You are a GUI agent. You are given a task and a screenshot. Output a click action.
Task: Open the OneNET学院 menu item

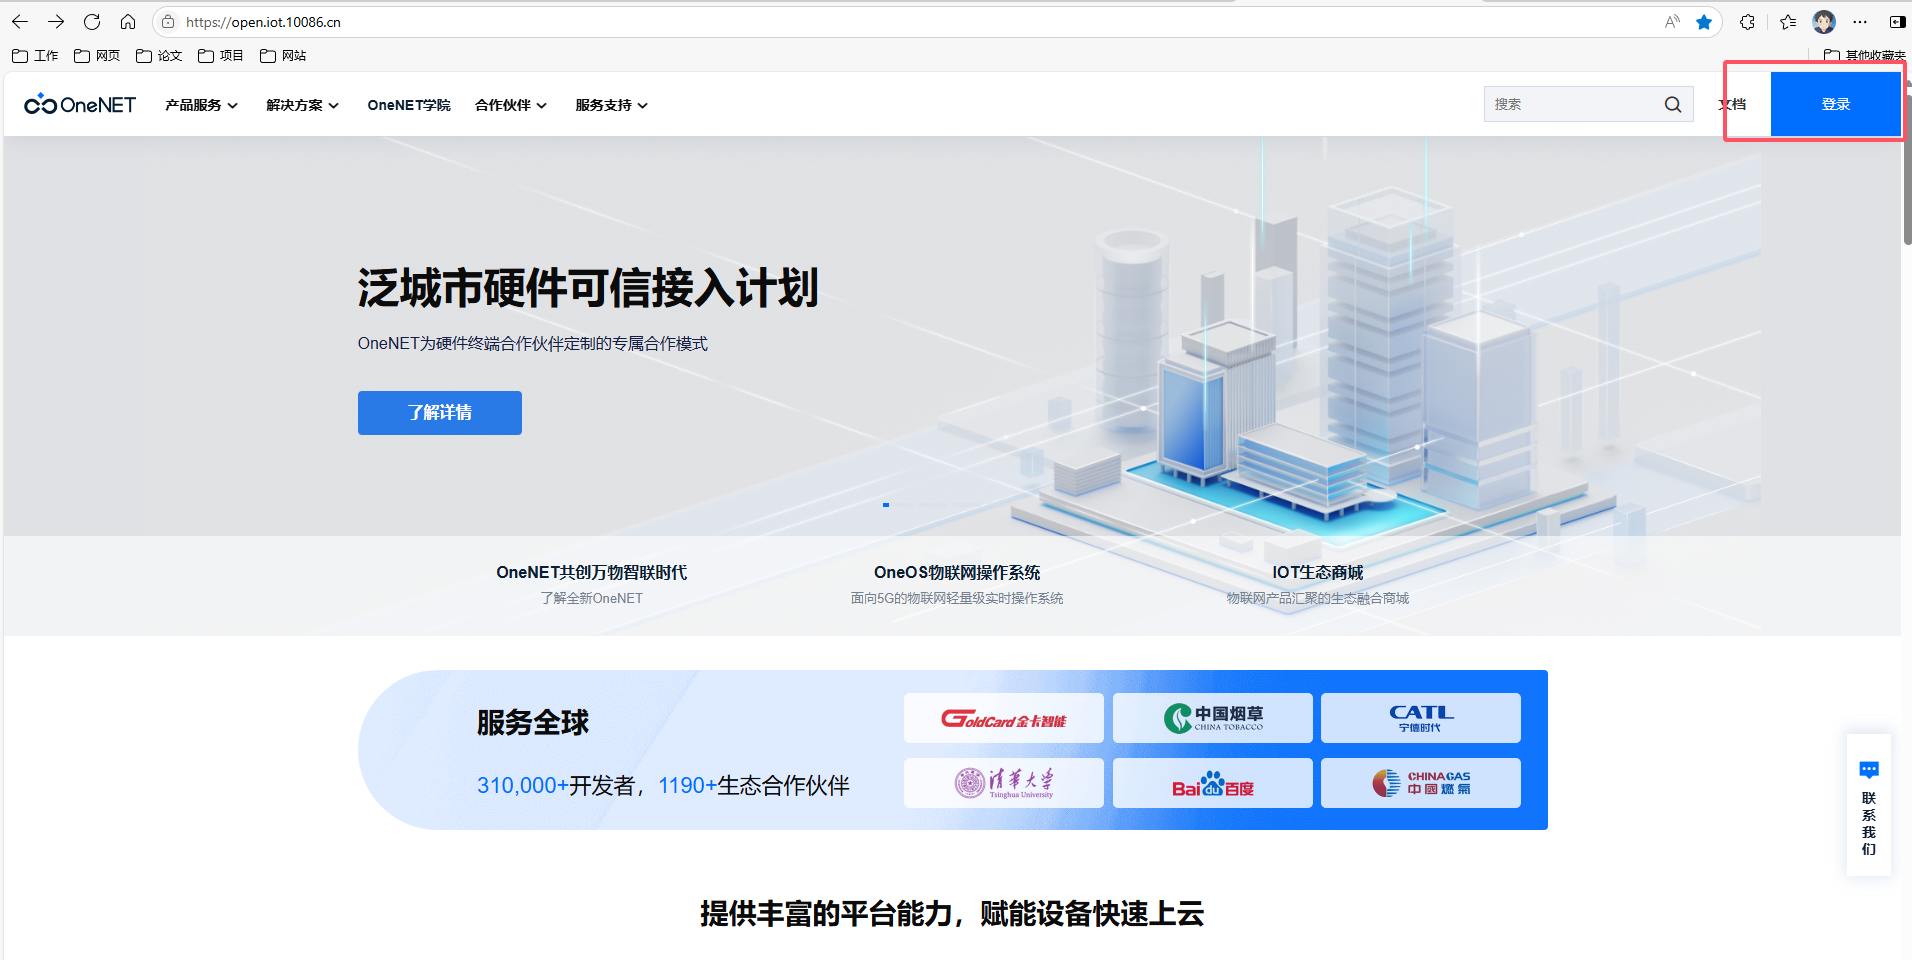[x=408, y=105]
